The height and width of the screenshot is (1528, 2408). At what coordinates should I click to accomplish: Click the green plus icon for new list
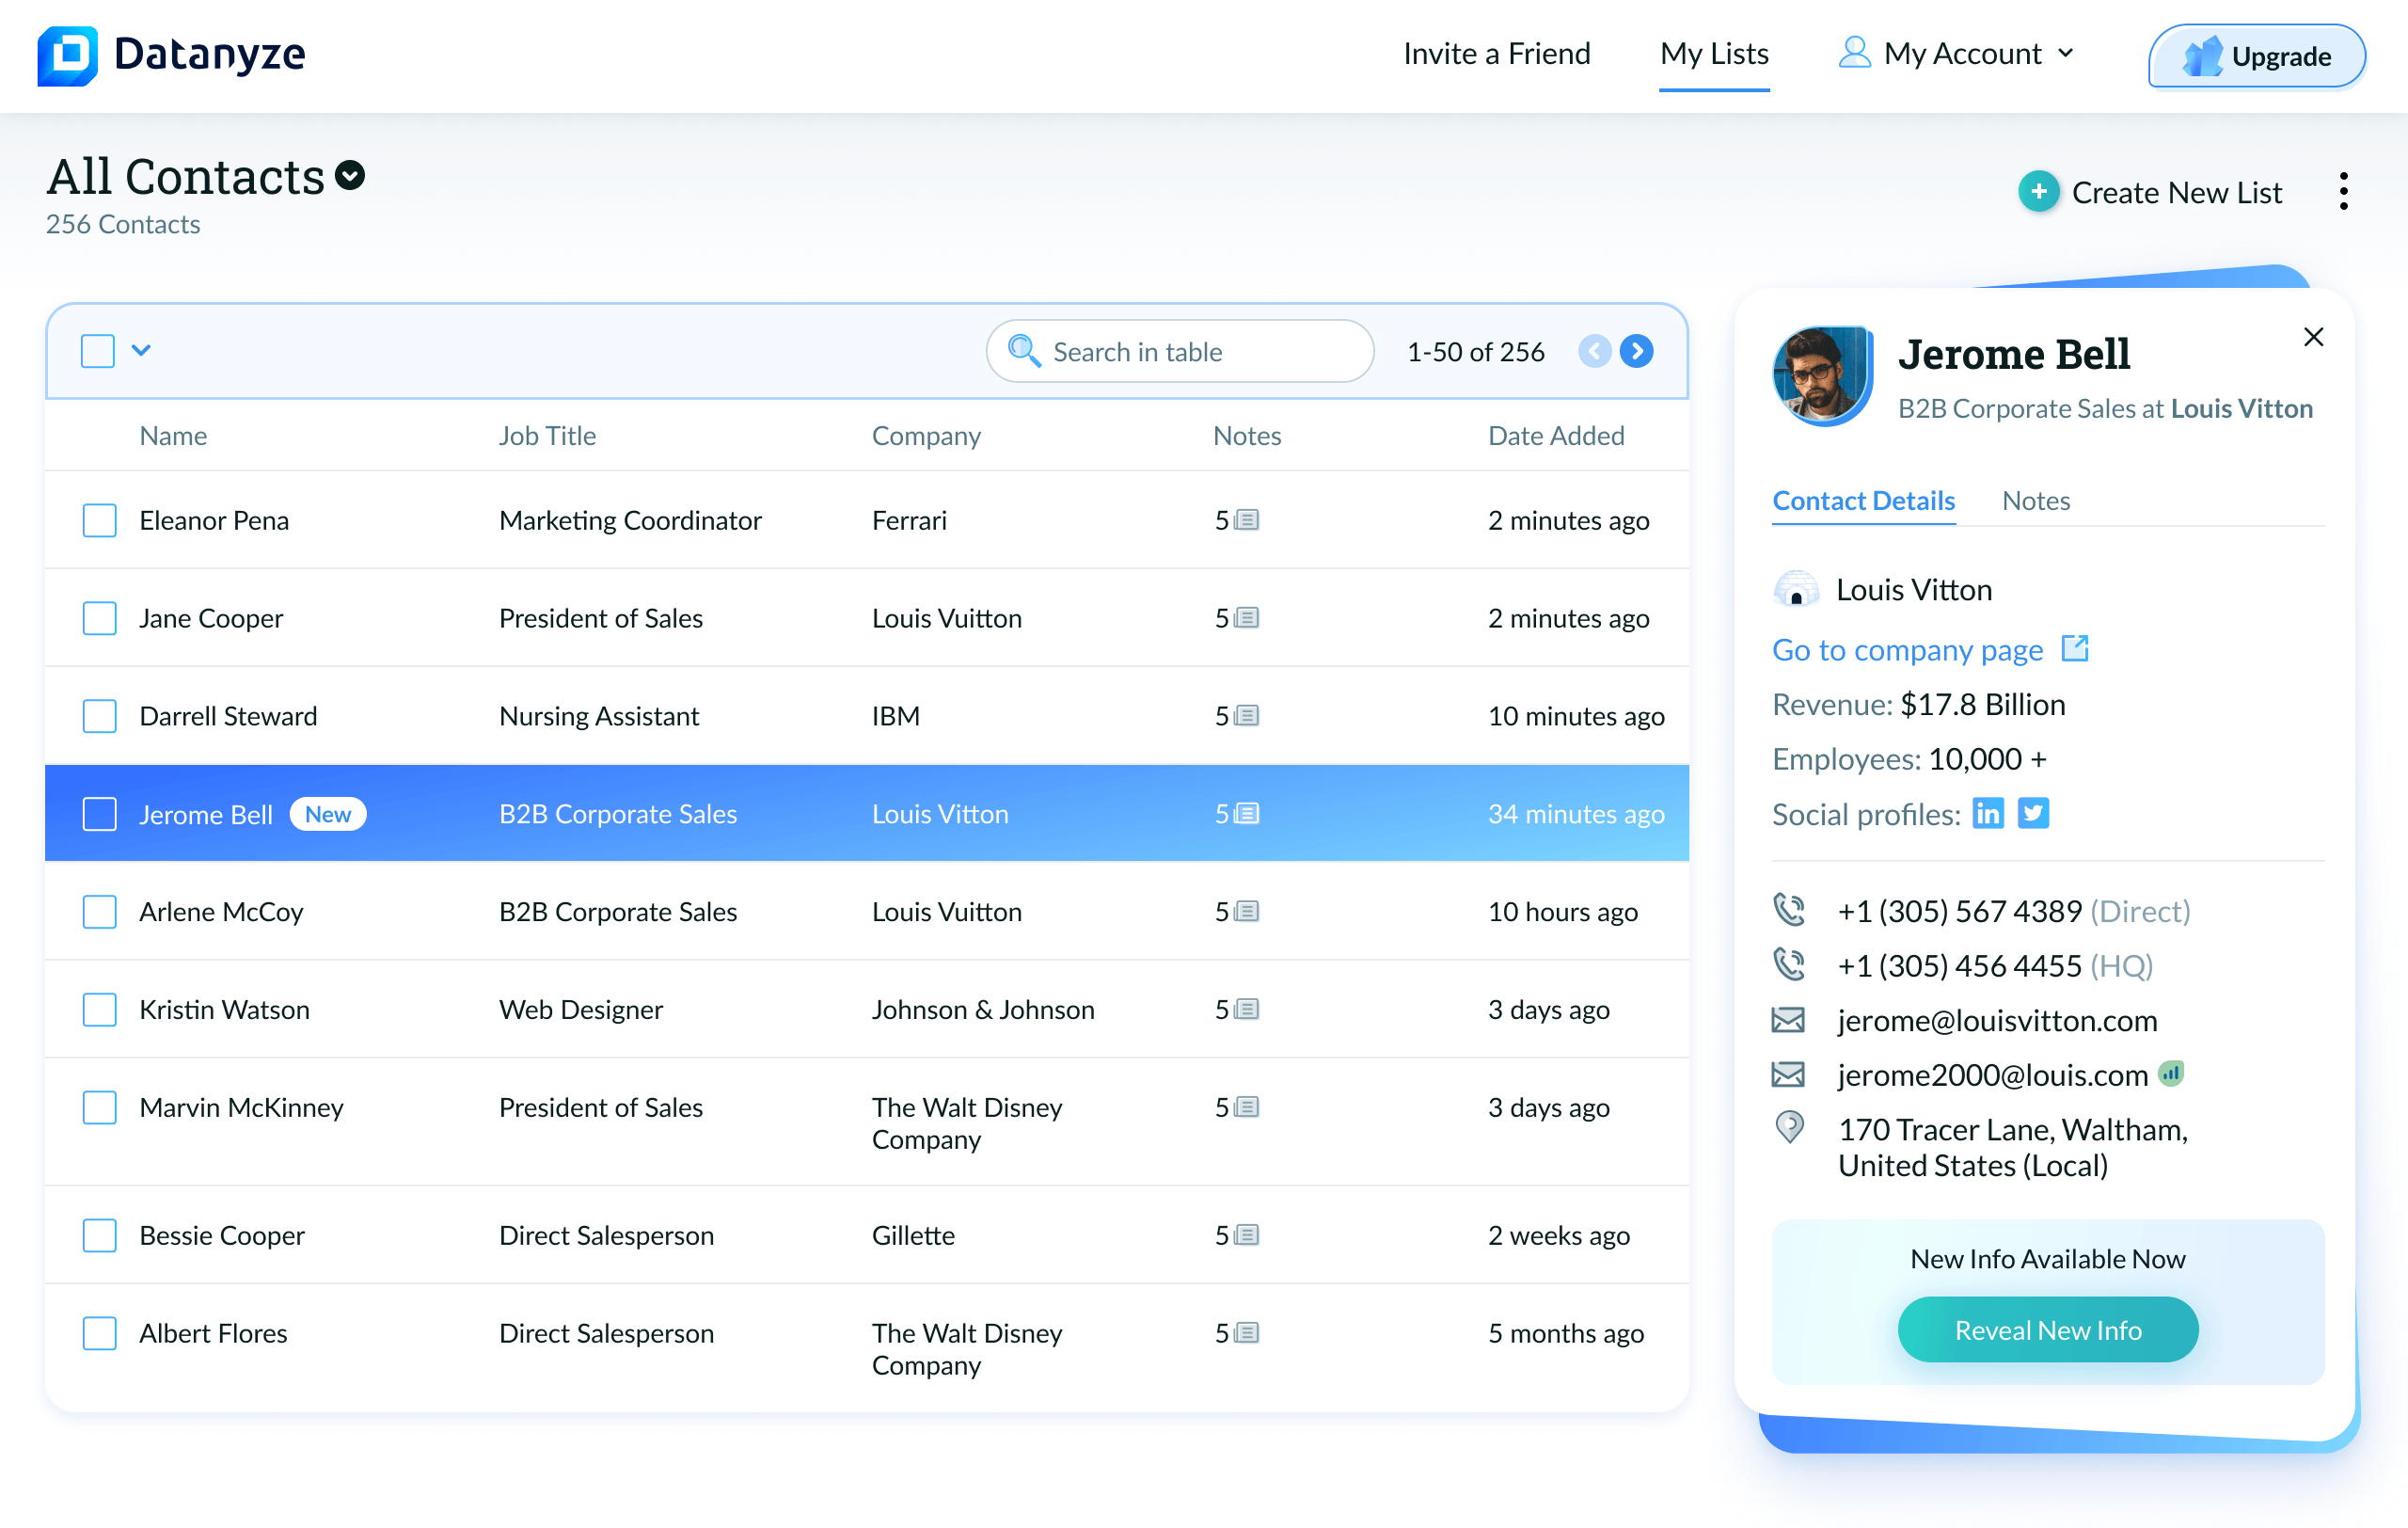(x=2038, y=191)
